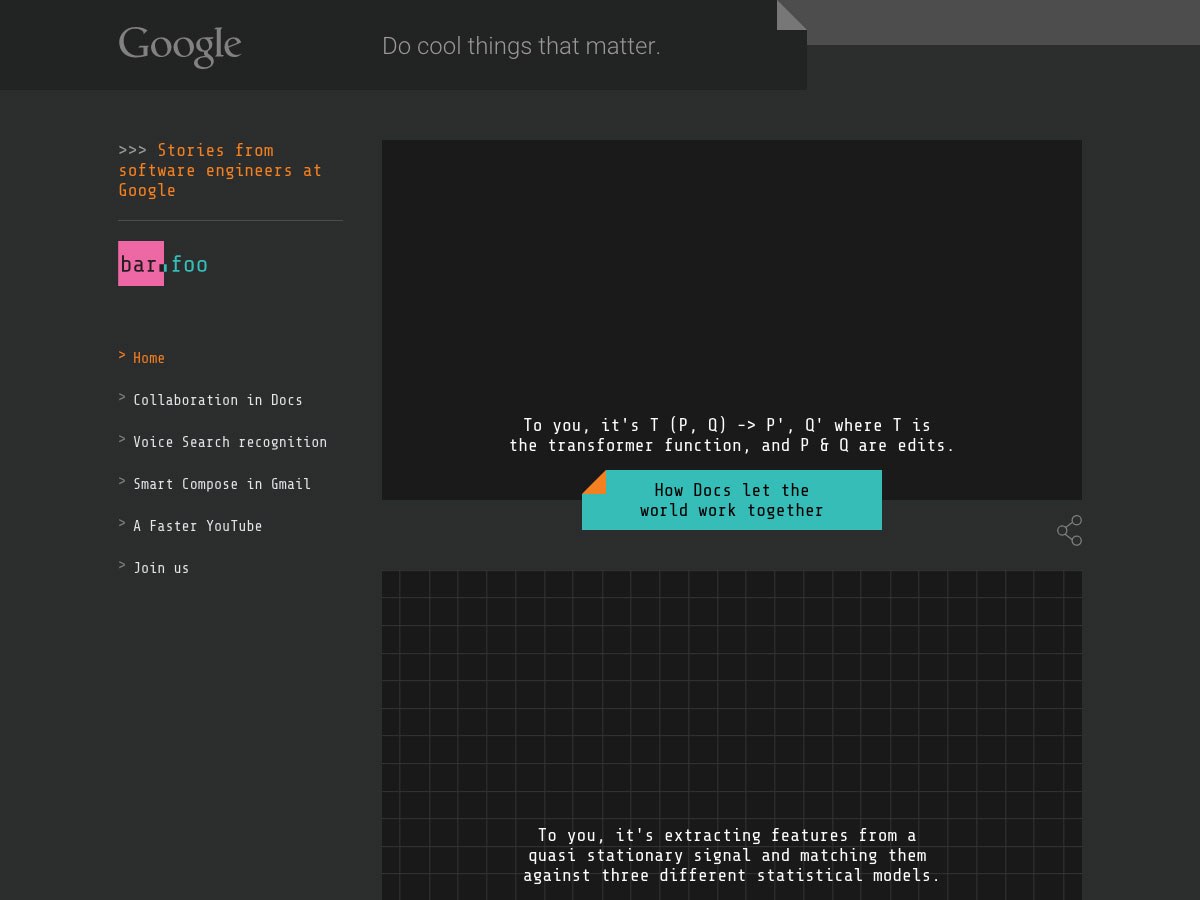This screenshot has height=900, width=1200.
Task: Click the 'How Docs let the world work together' button
Action: (732, 500)
